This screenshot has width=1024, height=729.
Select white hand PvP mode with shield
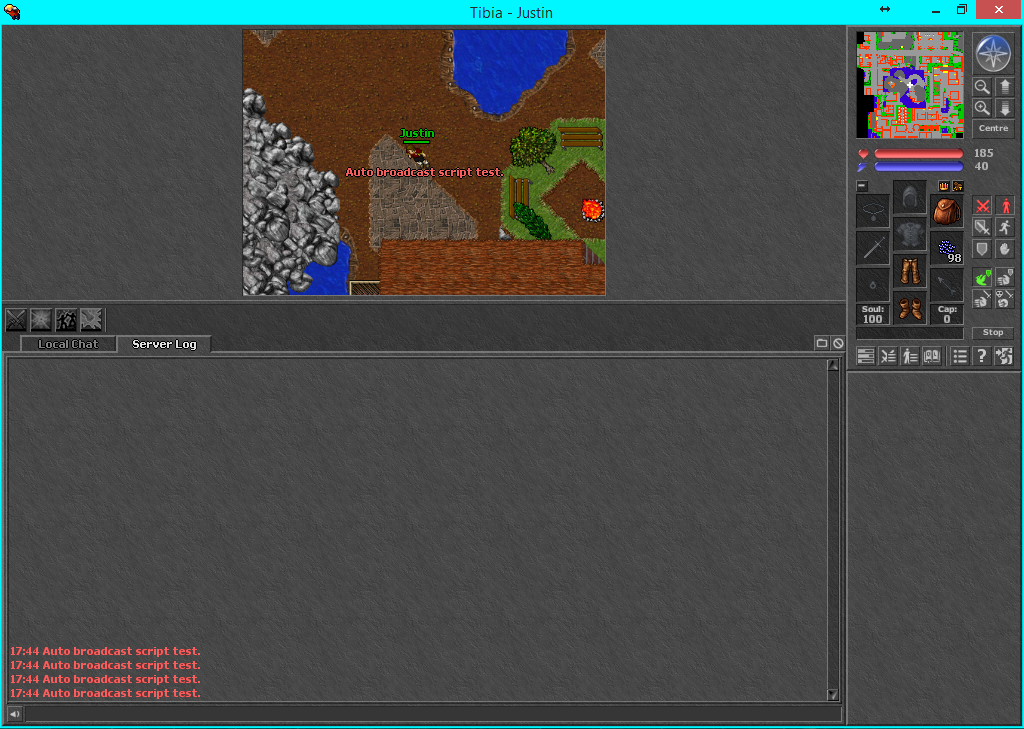1004,278
